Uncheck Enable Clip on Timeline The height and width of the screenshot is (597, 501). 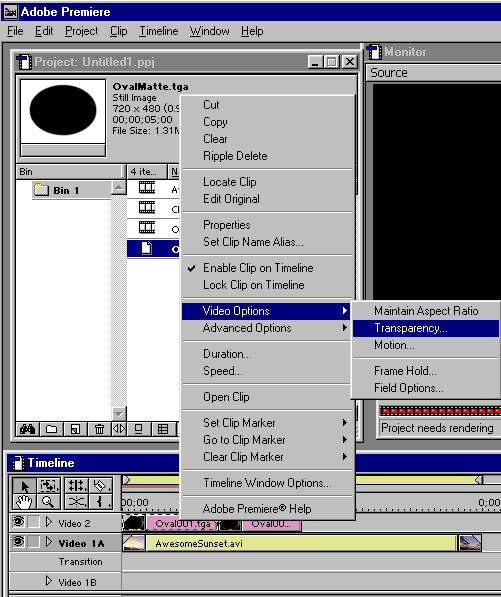258,268
